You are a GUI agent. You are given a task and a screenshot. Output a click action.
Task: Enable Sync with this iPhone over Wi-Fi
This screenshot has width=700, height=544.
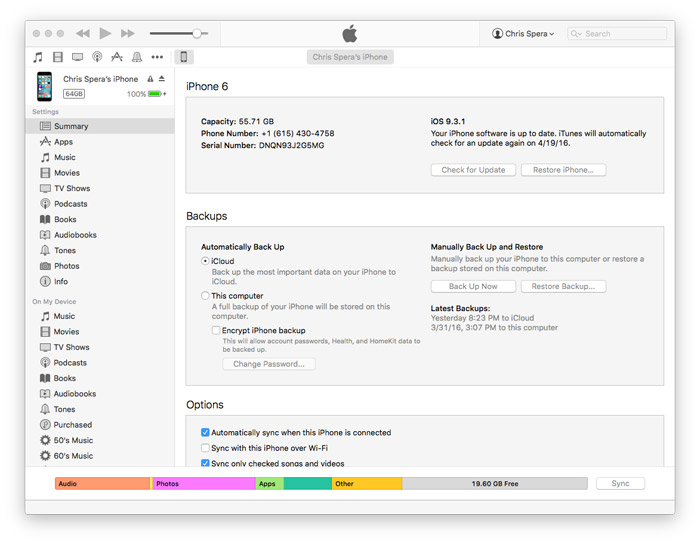(x=205, y=448)
